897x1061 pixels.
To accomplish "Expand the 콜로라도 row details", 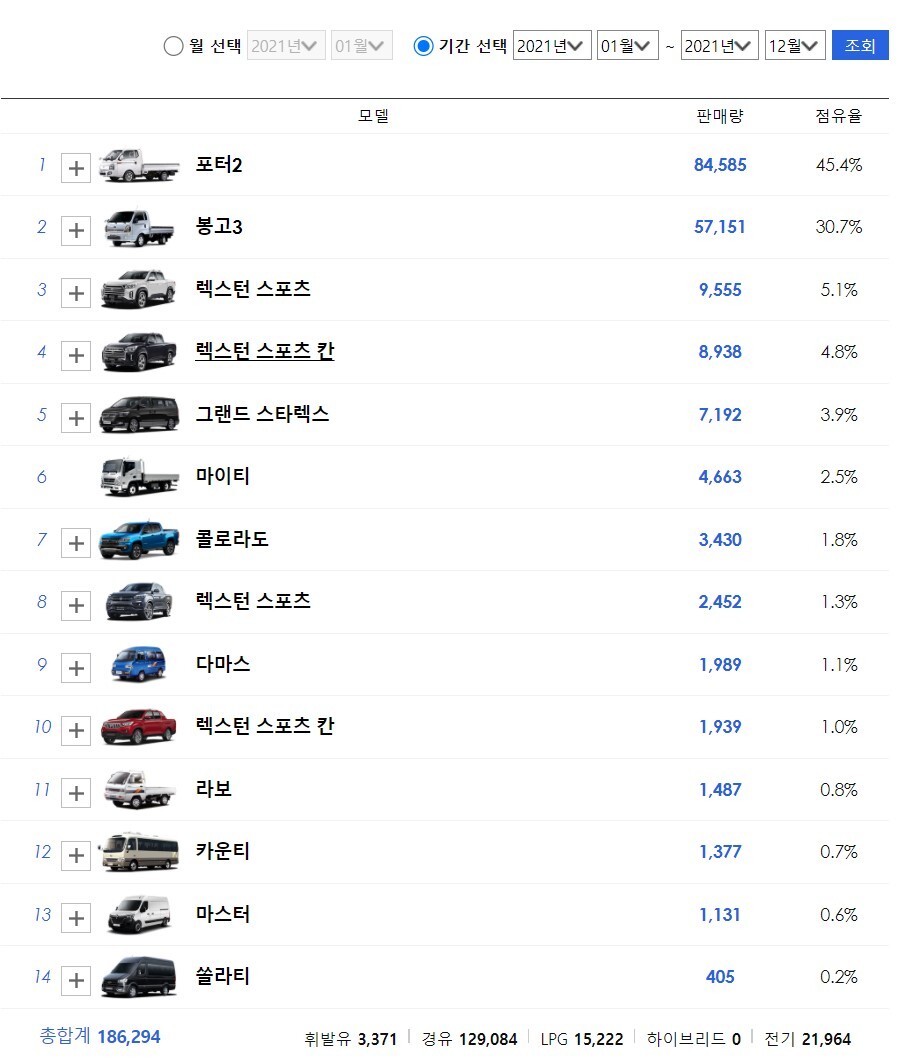I will [x=76, y=543].
